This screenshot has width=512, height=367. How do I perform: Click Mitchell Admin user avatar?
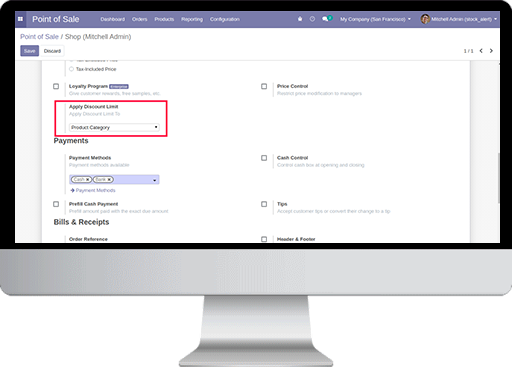[425, 19]
